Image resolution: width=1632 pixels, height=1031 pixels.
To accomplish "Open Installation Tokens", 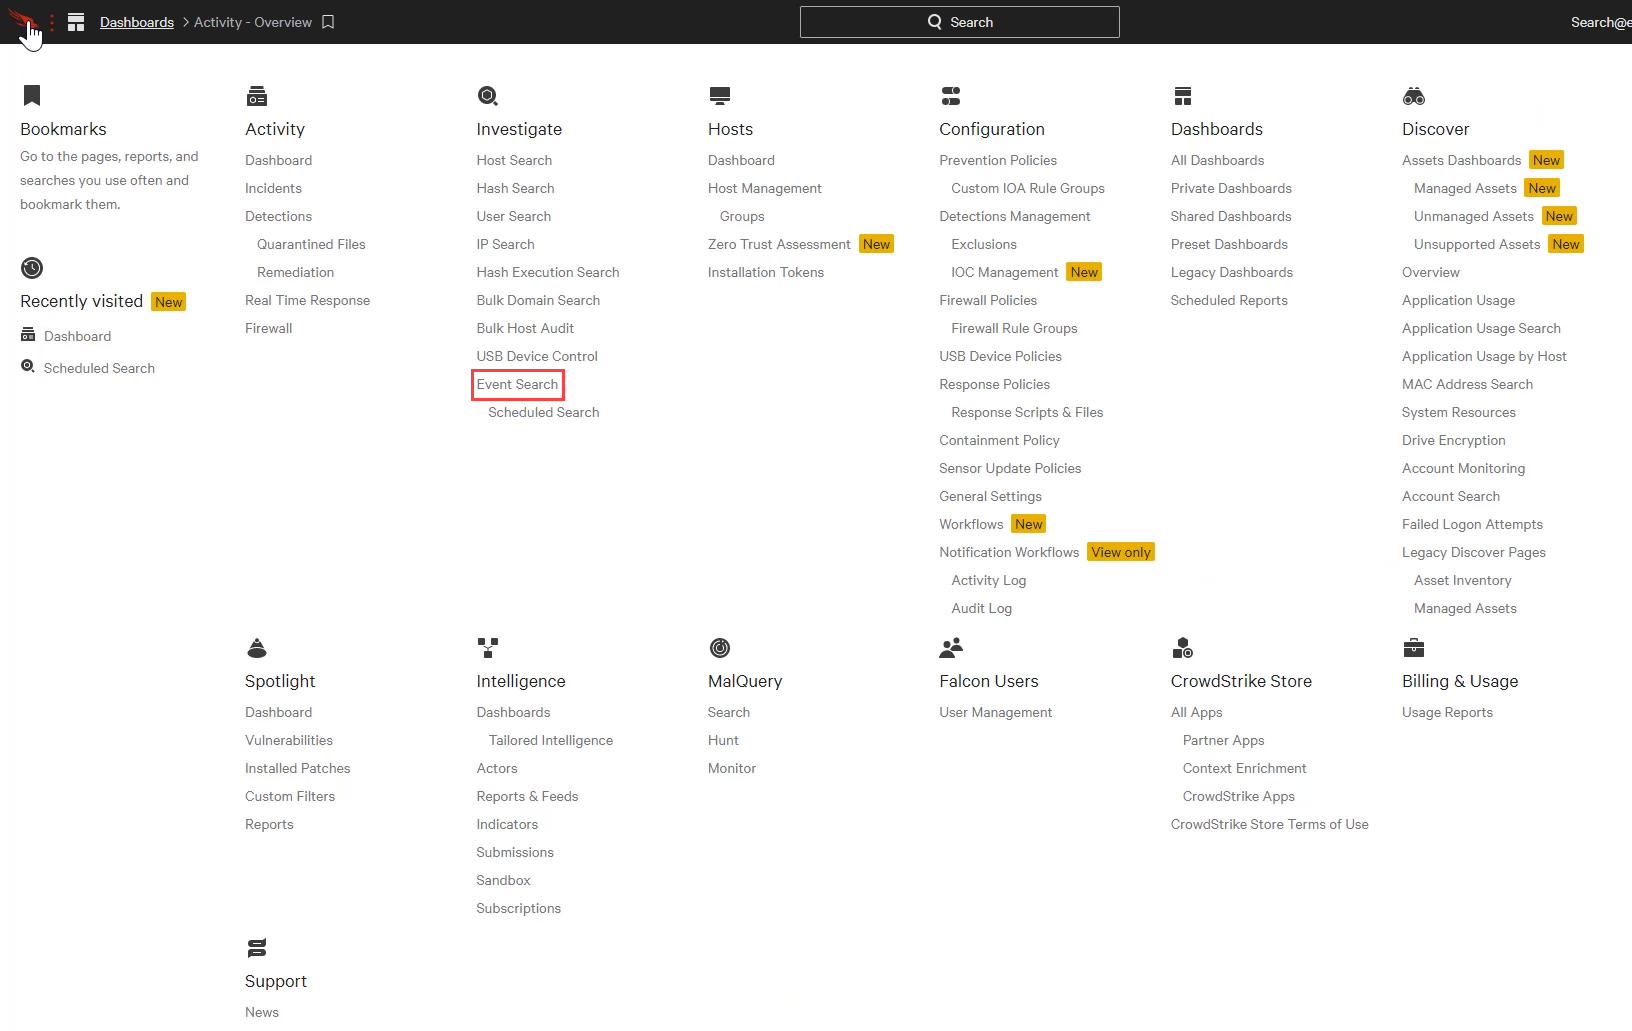I will (x=766, y=272).
